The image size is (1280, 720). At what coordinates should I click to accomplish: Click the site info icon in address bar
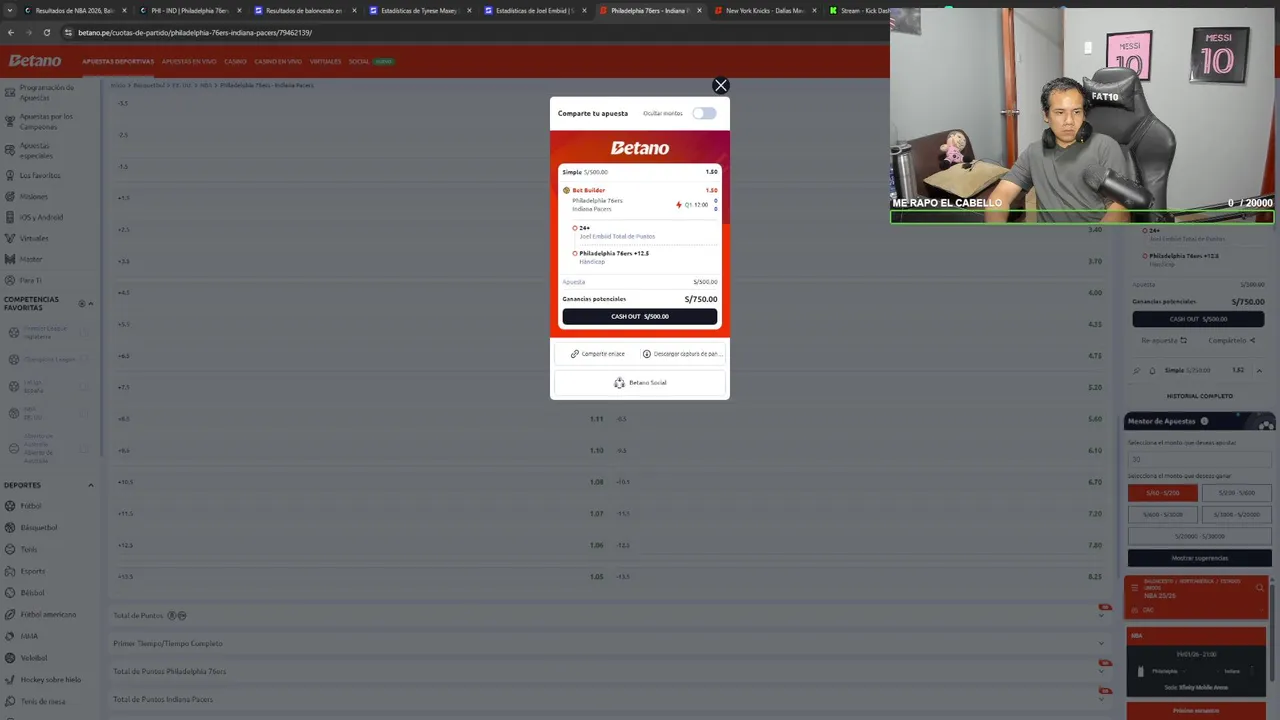68,32
